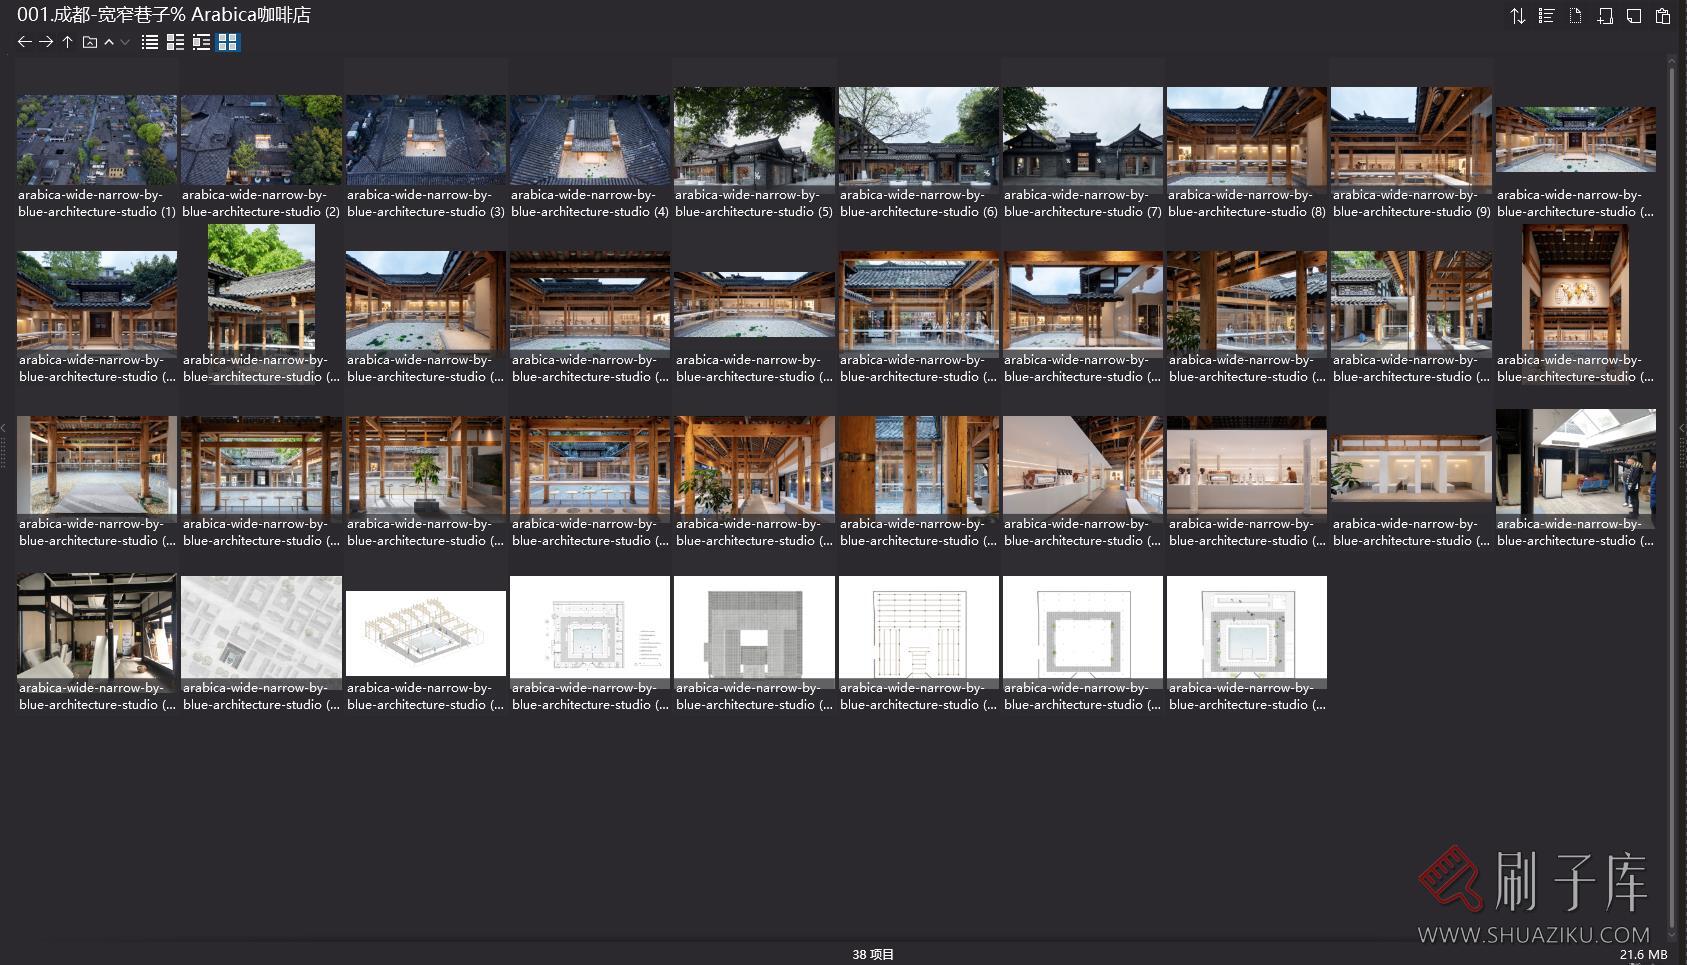The image size is (1687, 965).
Task: Go up one folder level
Action: (67, 42)
